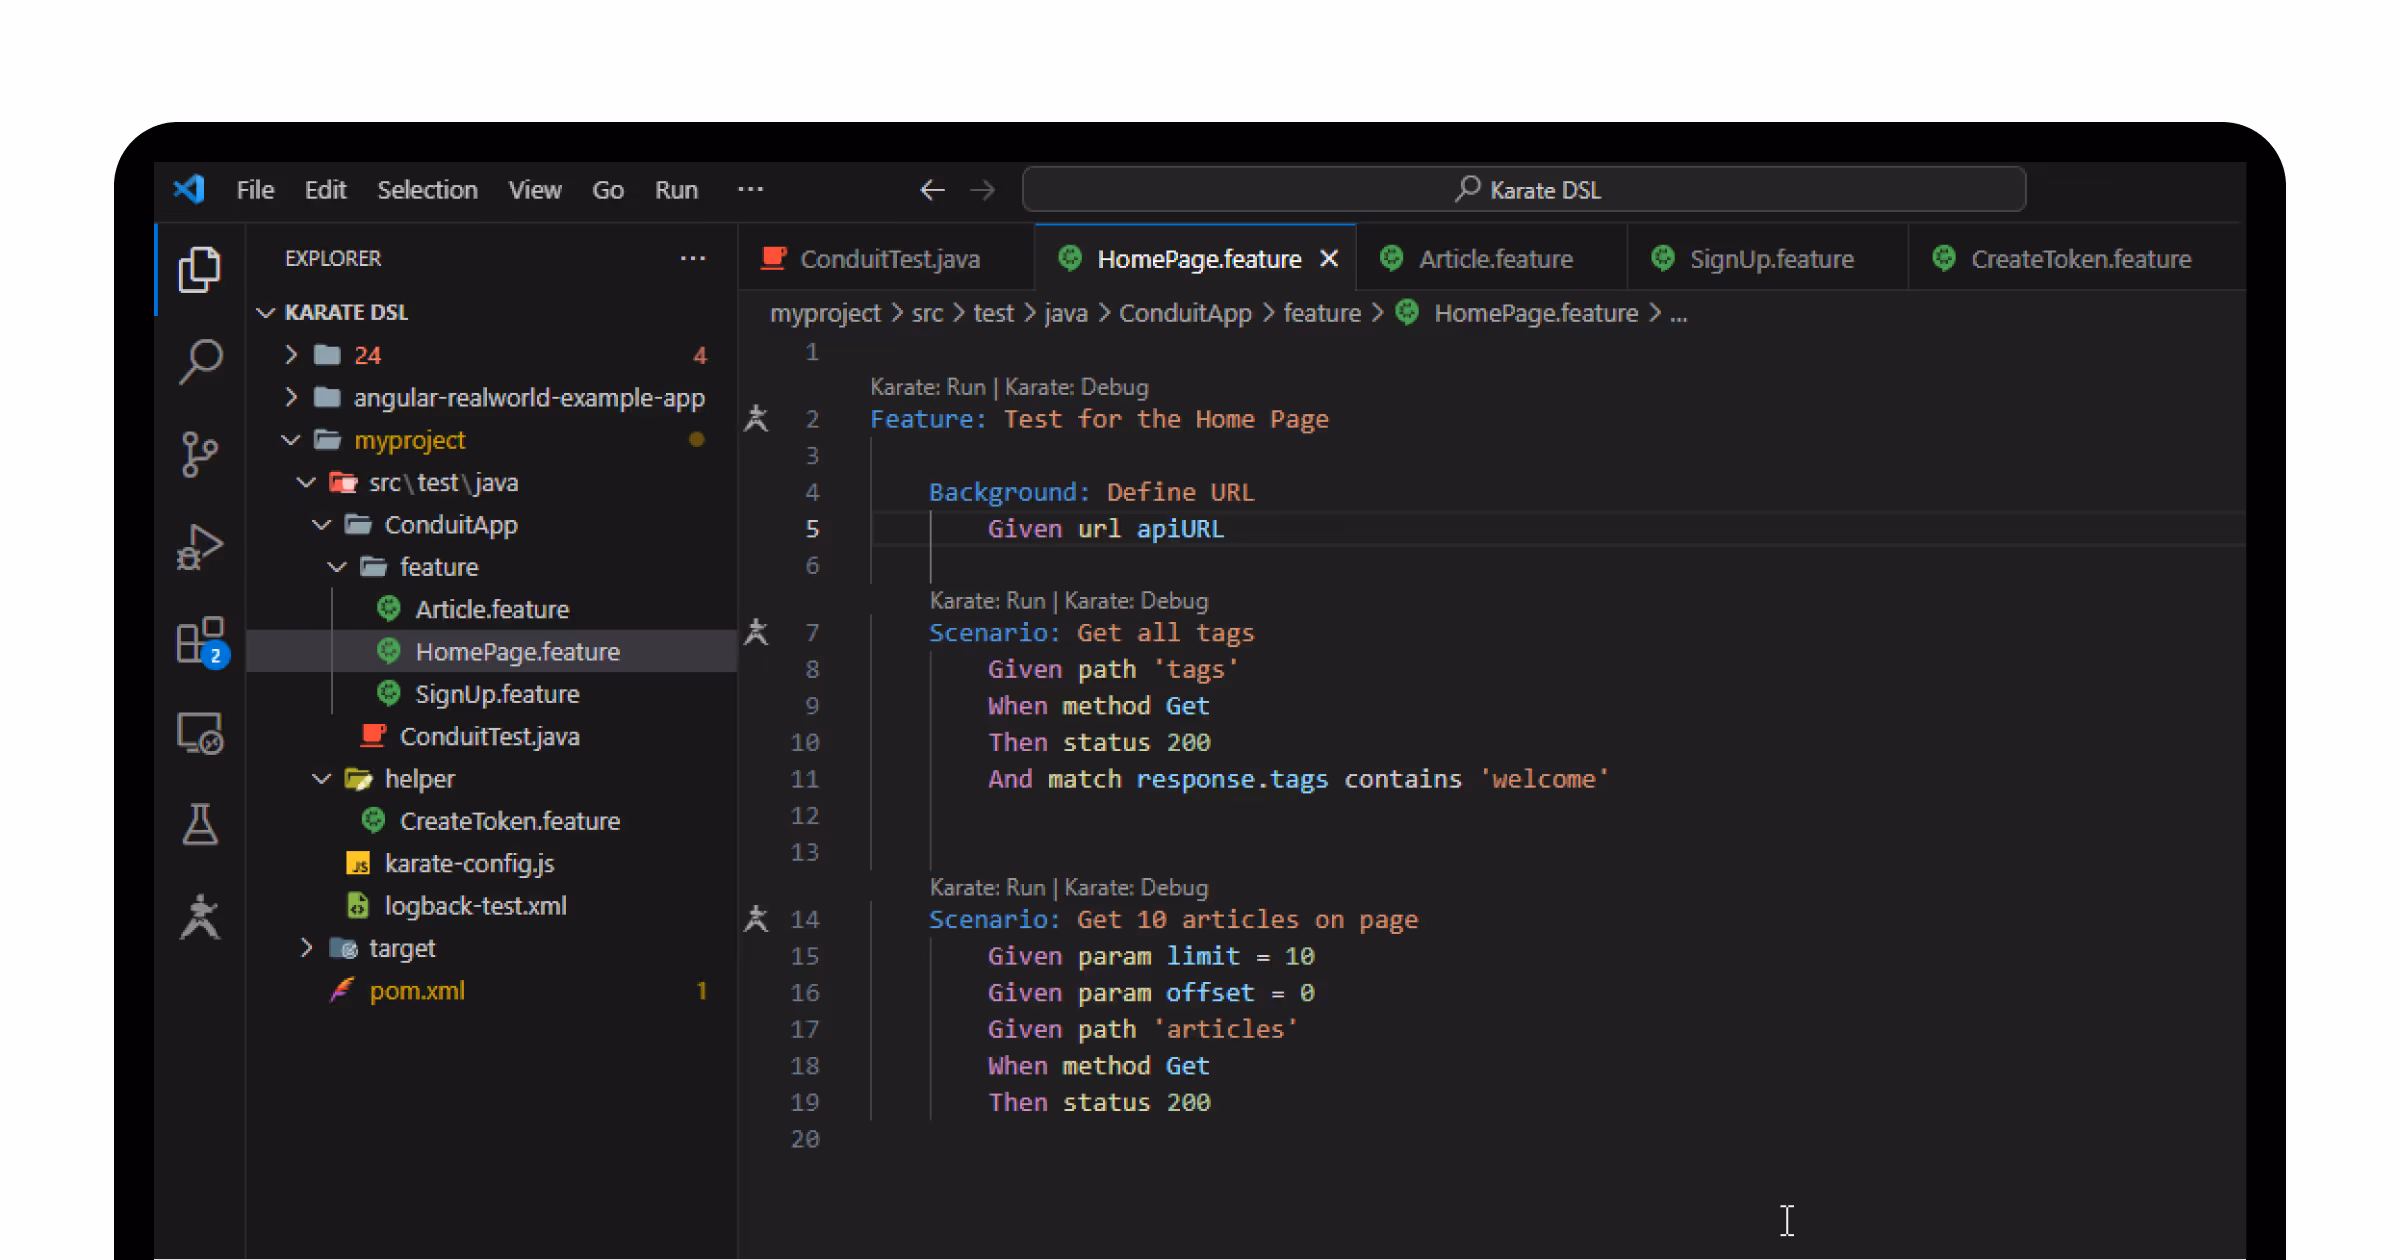Viewport: 2400px width, 1260px height.
Task: Open the Karate sidebar view icon
Action: click(200, 917)
